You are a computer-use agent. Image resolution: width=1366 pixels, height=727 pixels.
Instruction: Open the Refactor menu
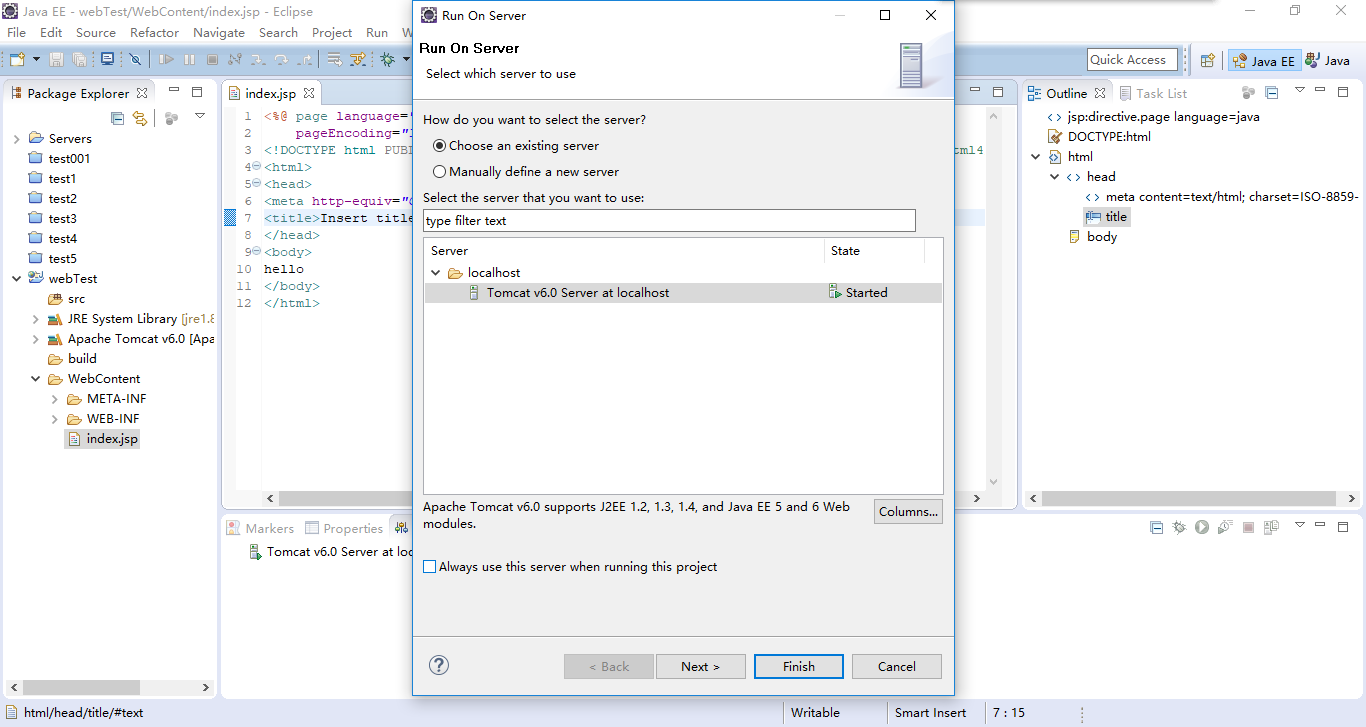point(154,32)
